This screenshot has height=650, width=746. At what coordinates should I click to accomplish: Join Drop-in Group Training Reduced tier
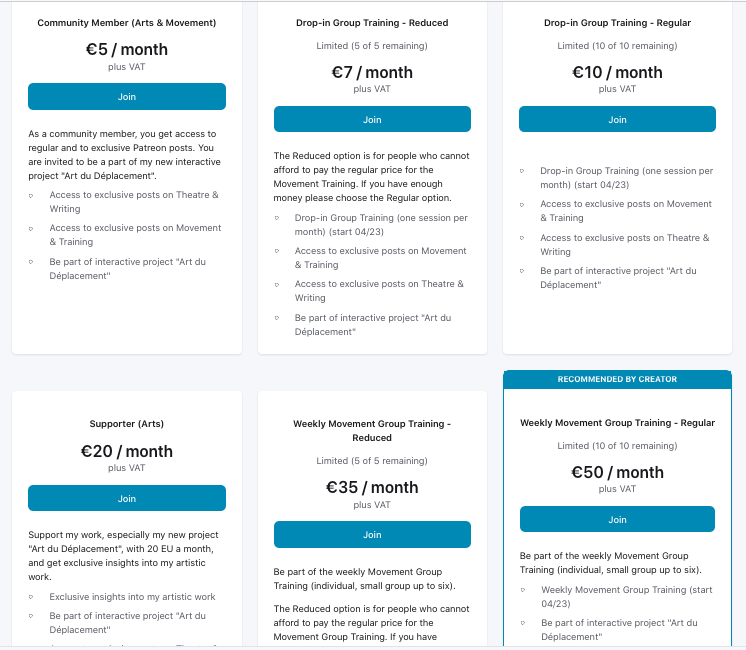click(x=372, y=120)
